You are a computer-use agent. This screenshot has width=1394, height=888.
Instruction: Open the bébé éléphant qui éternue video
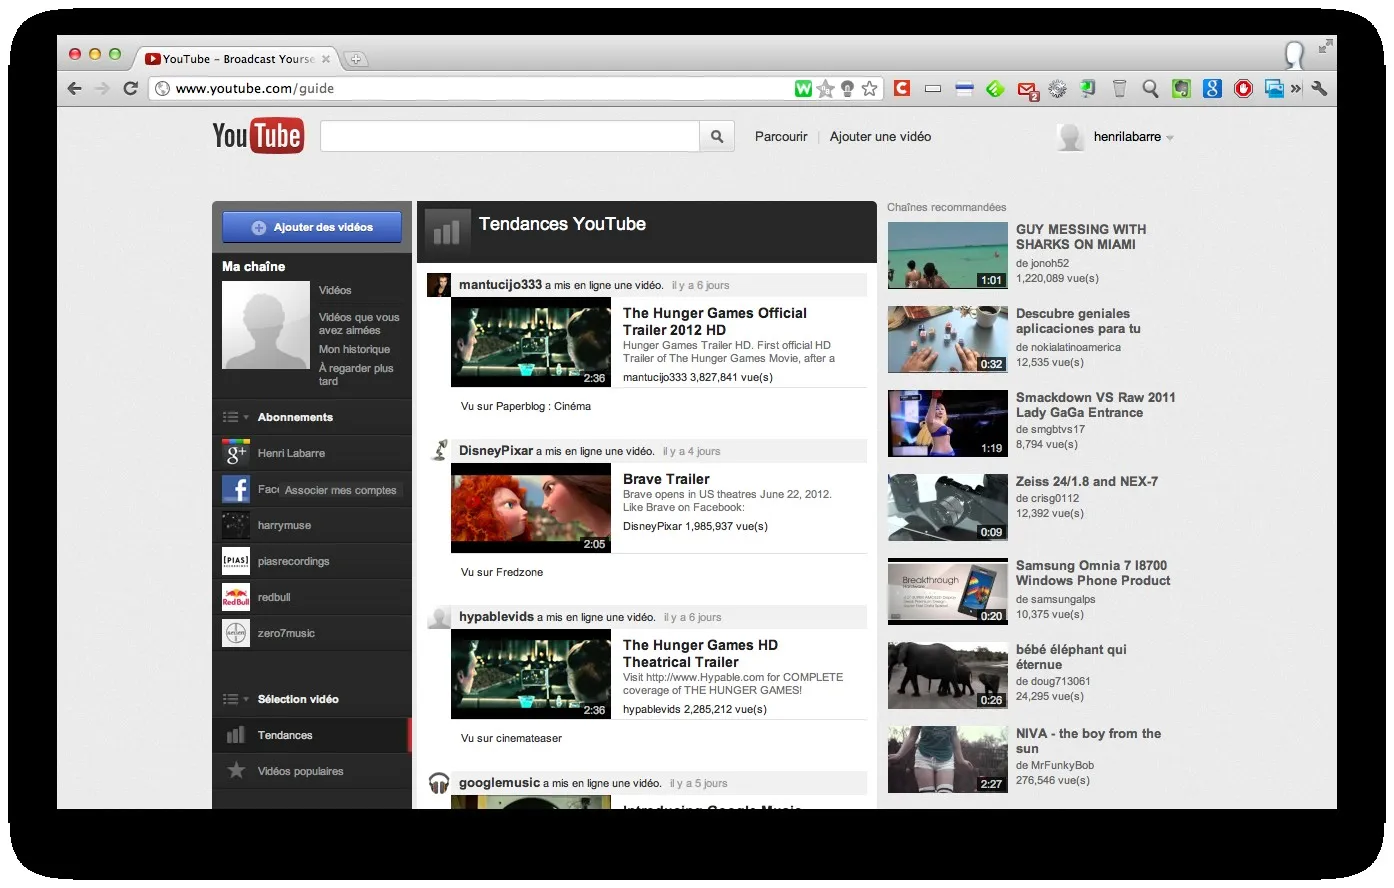1071,656
